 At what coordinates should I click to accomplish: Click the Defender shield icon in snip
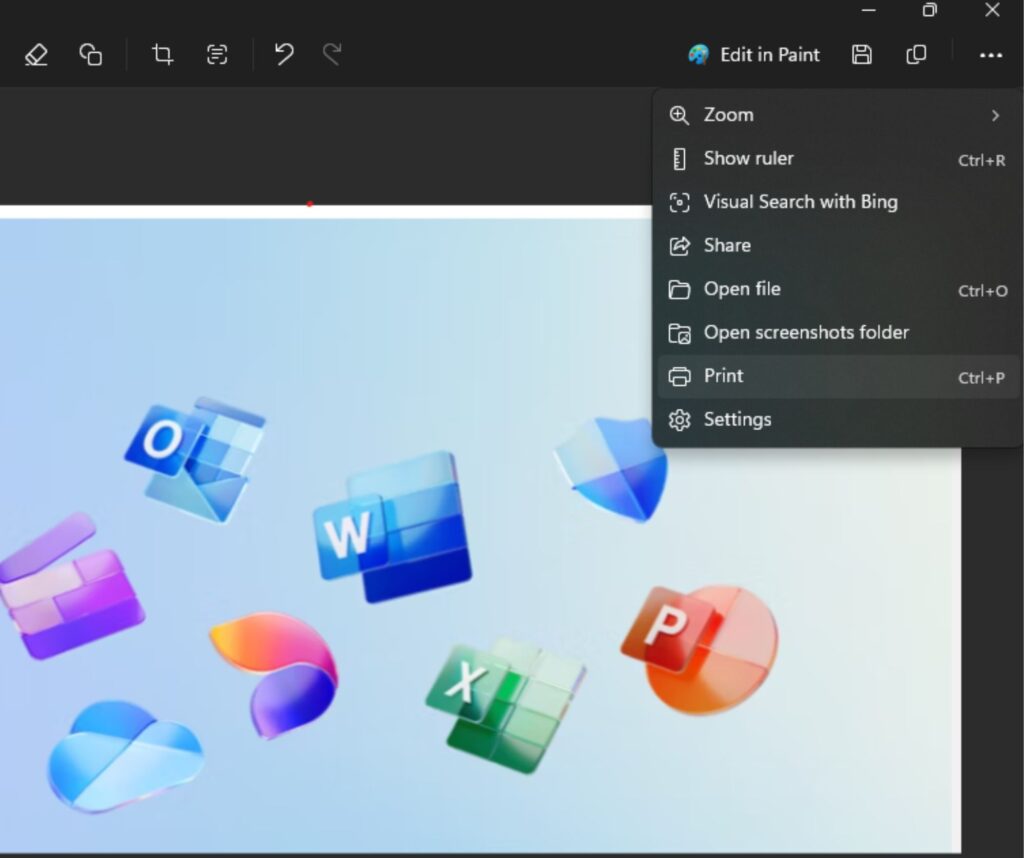tap(611, 468)
